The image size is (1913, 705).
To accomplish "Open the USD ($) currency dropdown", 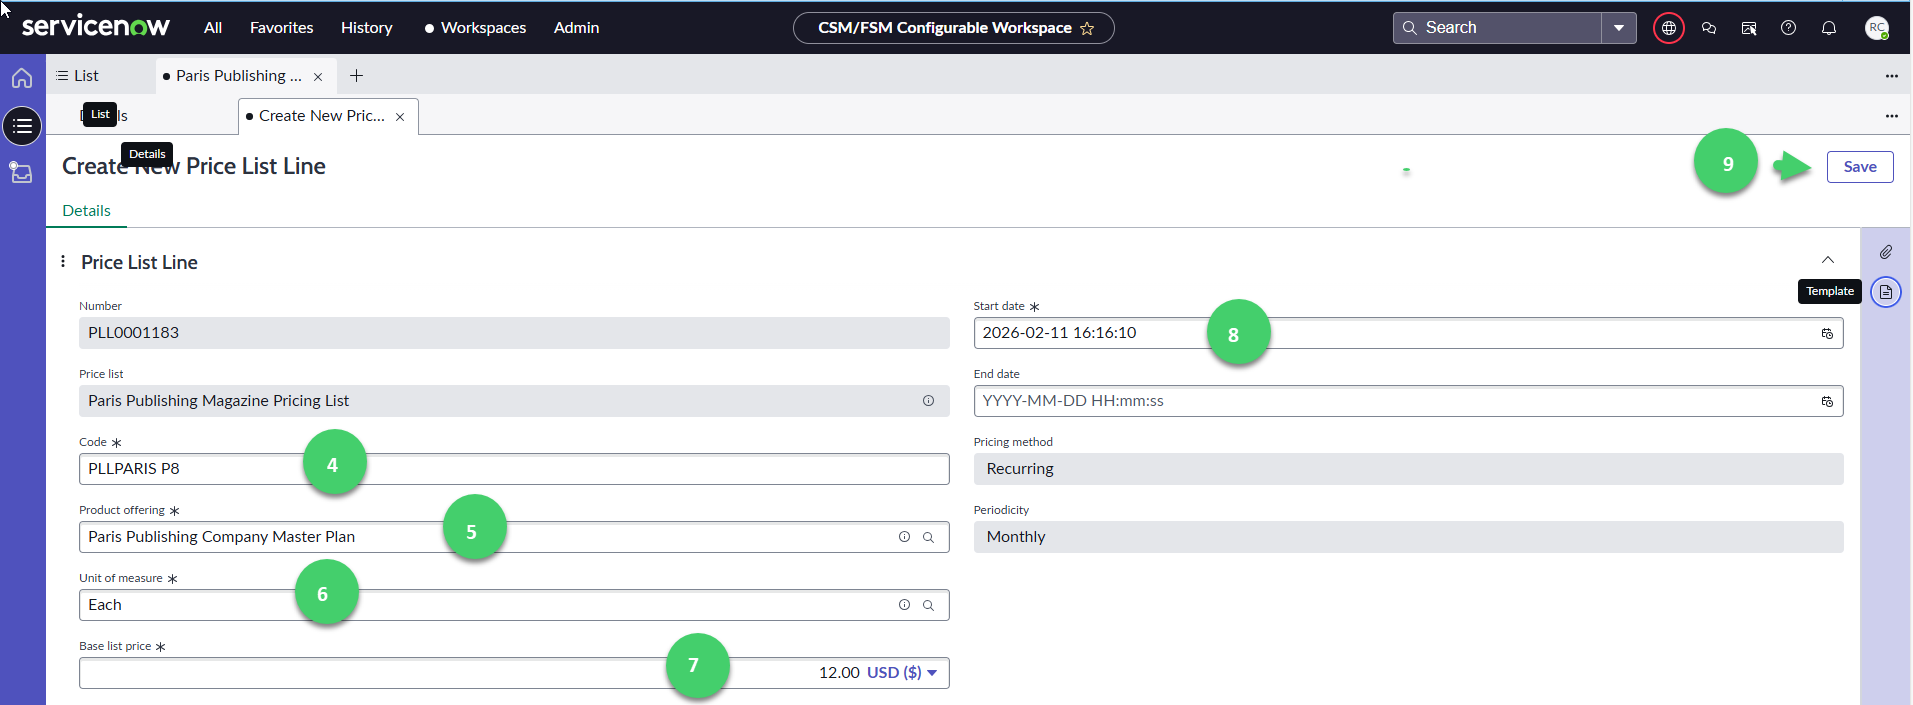I will [902, 673].
